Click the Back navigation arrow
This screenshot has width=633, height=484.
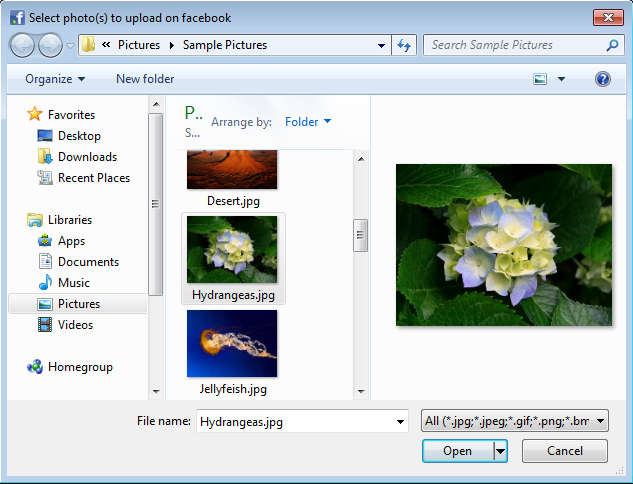(22, 45)
